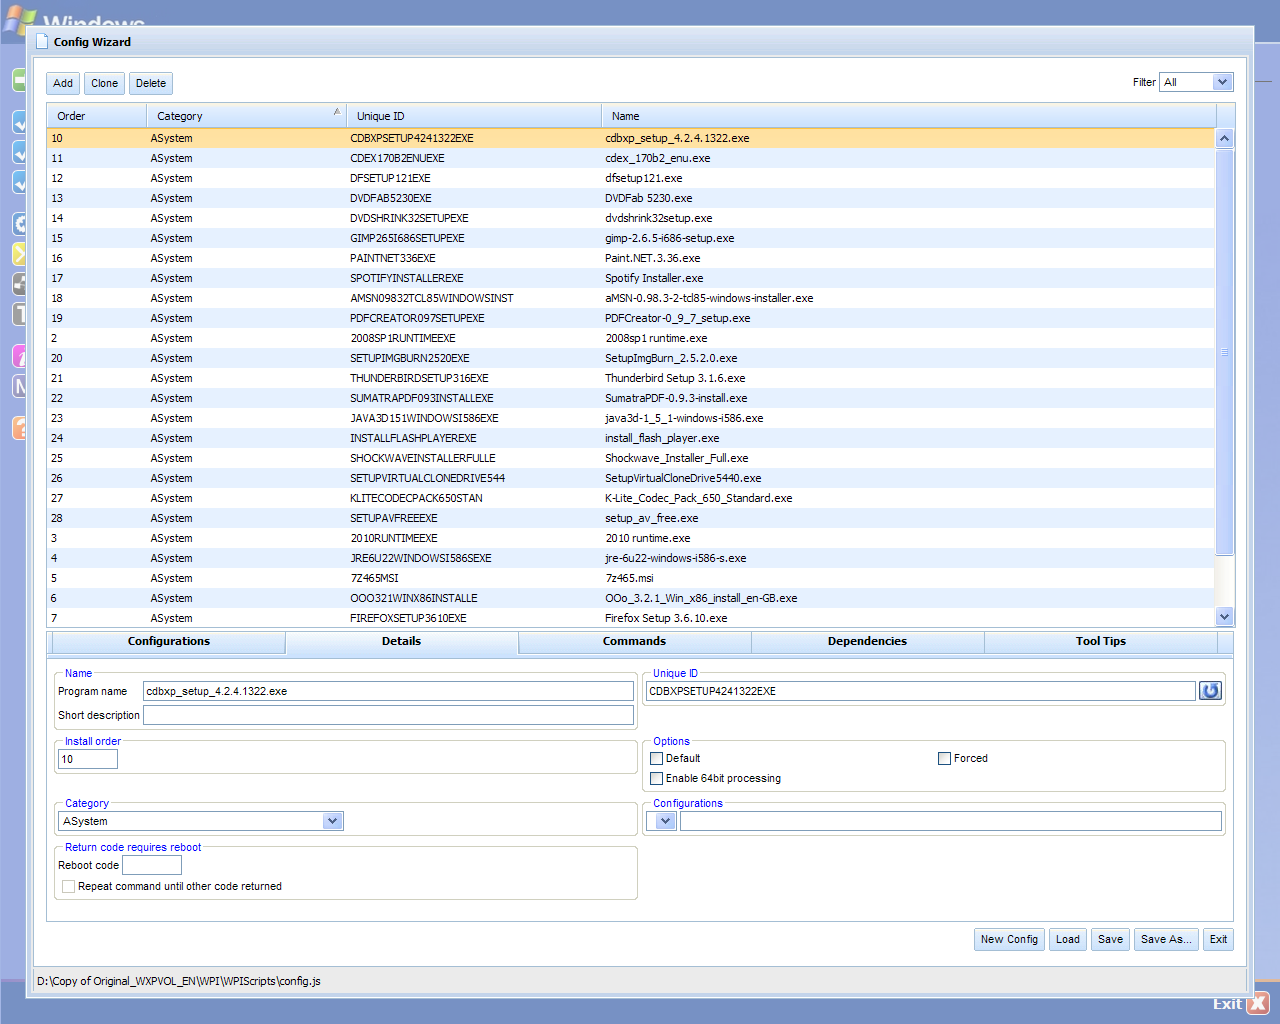Select the Shockwave_Installer_Full.exe row
This screenshot has height=1024, width=1280.
pos(631,458)
